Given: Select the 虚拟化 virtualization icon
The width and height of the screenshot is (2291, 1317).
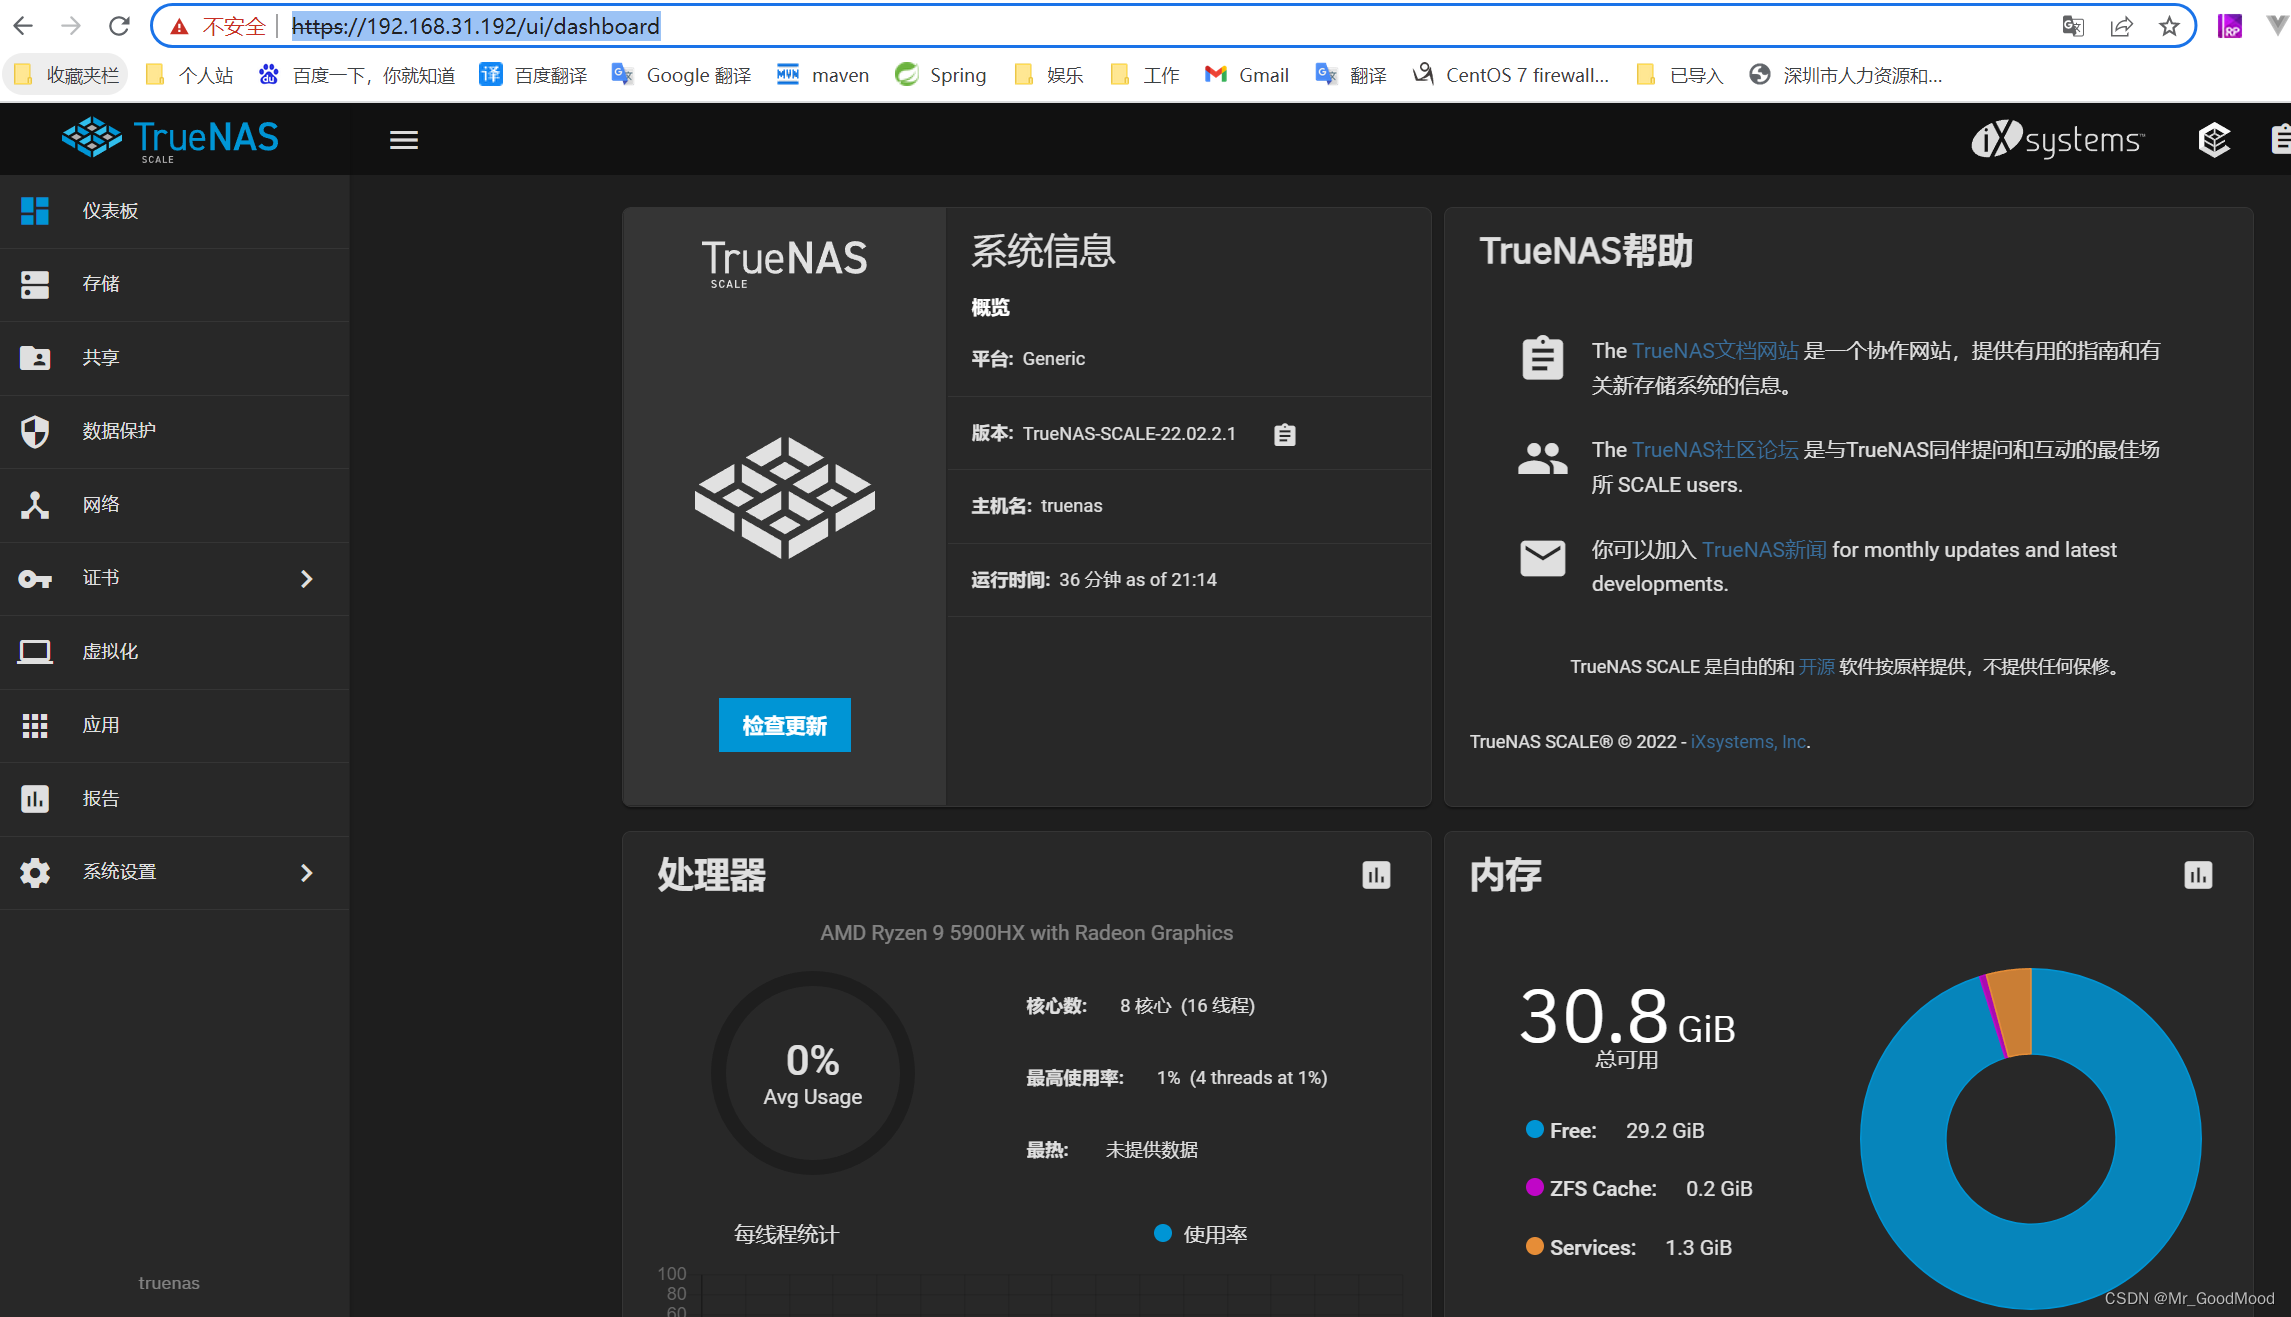Looking at the screenshot, I should click(35, 651).
